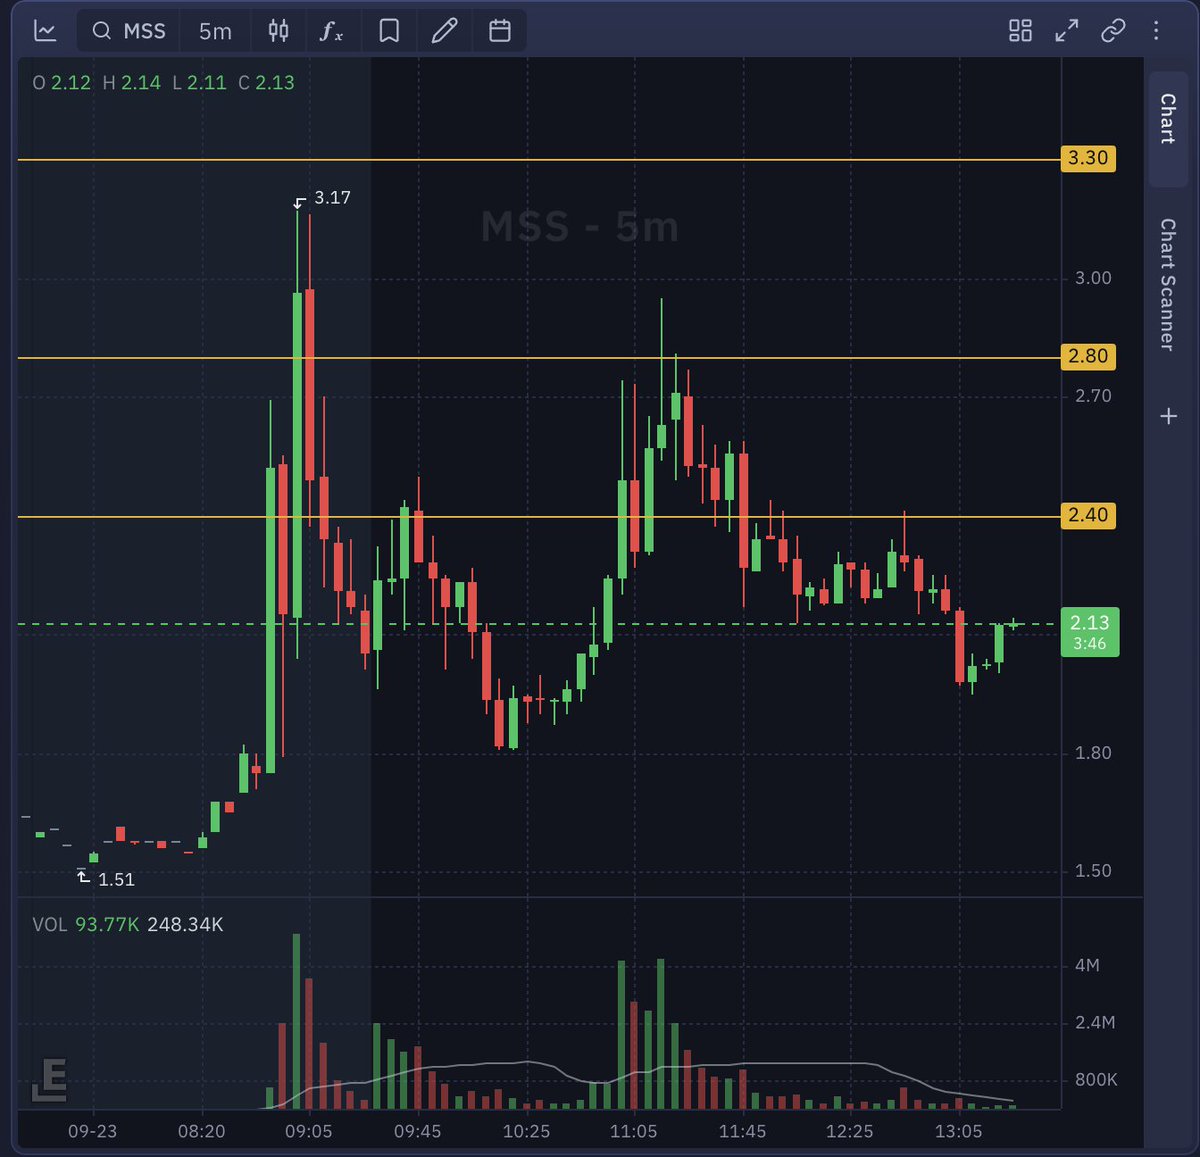Open the three-dot more options menu
1200x1157 pixels.
(1156, 31)
